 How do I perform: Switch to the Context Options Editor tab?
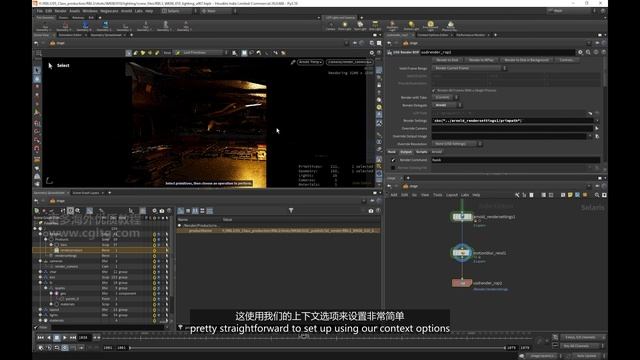point(433,35)
